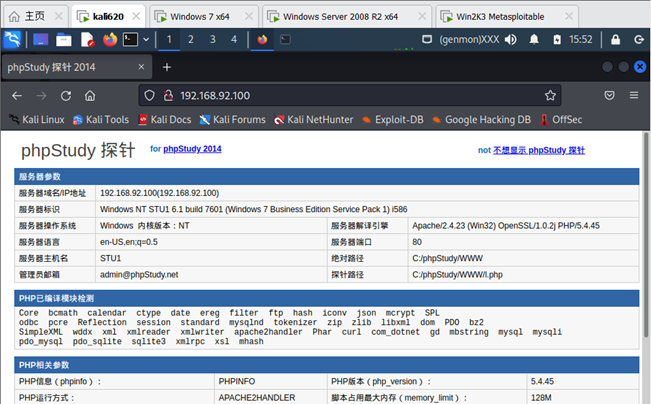Go forward with the browser forward arrow
This screenshot has height=404, width=651.
tap(41, 96)
